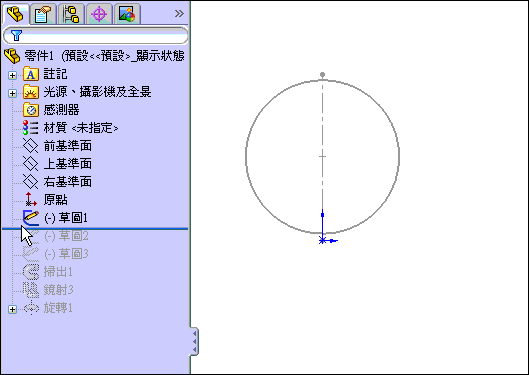Expand the 旋轉1 feature node
529x375 pixels.
(12, 309)
